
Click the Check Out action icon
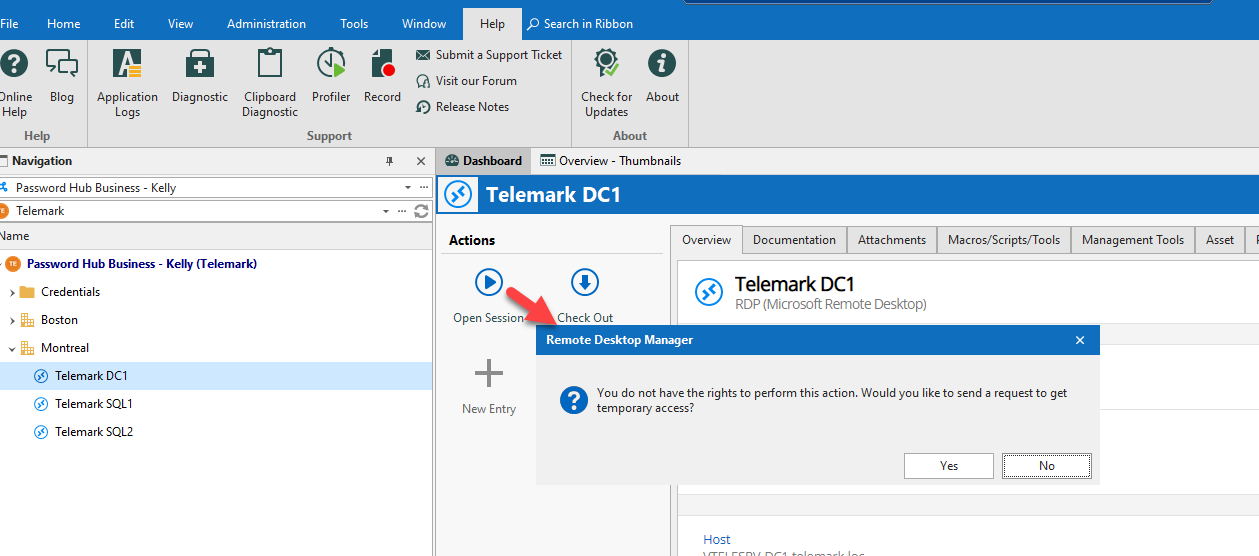coord(585,283)
